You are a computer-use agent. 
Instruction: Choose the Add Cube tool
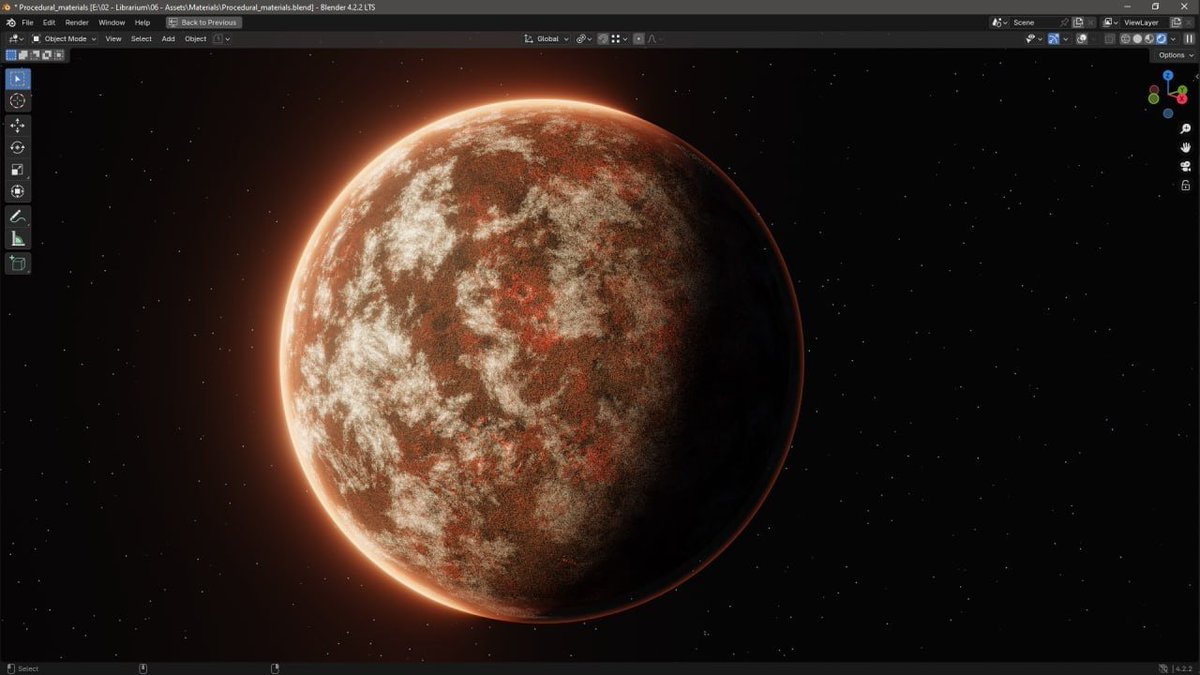pyautogui.click(x=17, y=263)
